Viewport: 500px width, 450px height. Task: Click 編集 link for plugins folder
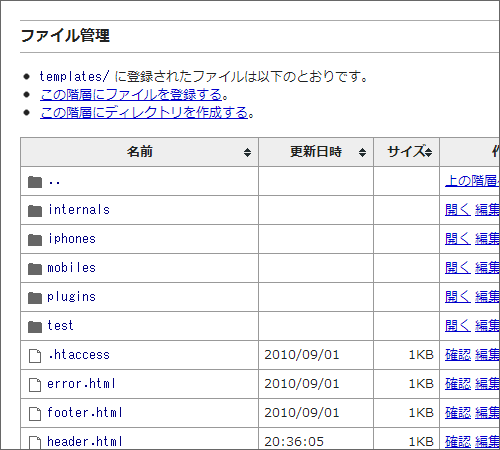pyautogui.click(x=487, y=297)
